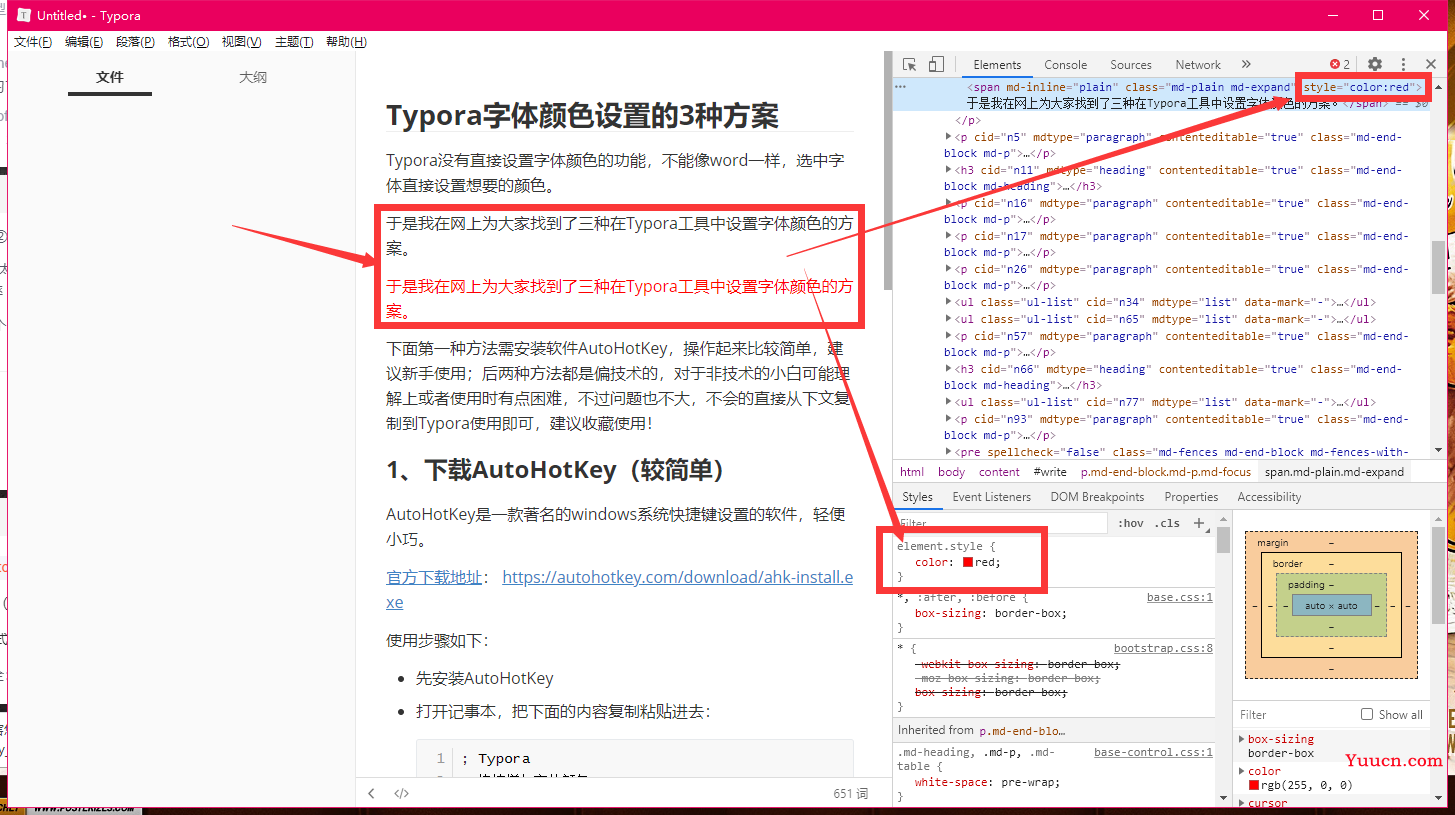
Task: Switch to the Network tab
Action: click(x=1198, y=64)
